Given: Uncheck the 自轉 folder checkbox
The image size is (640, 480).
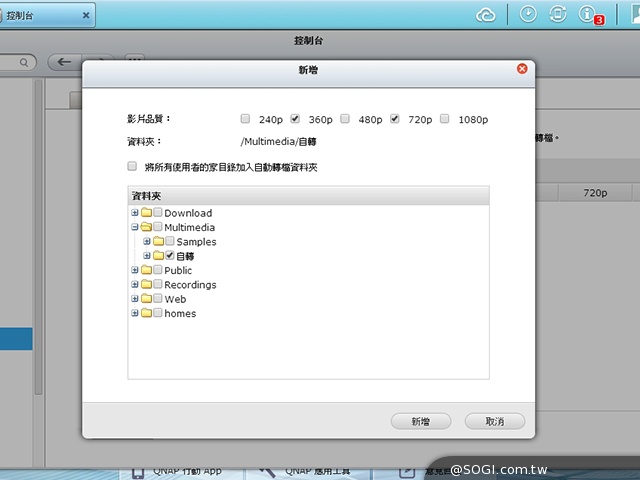Looking at the screenshot, I should [x=170, y=255].
